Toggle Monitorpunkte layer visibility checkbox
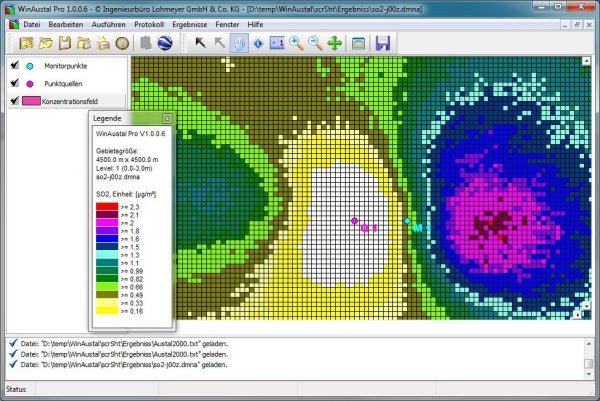 pyautogui.click(x=14, y=65)
